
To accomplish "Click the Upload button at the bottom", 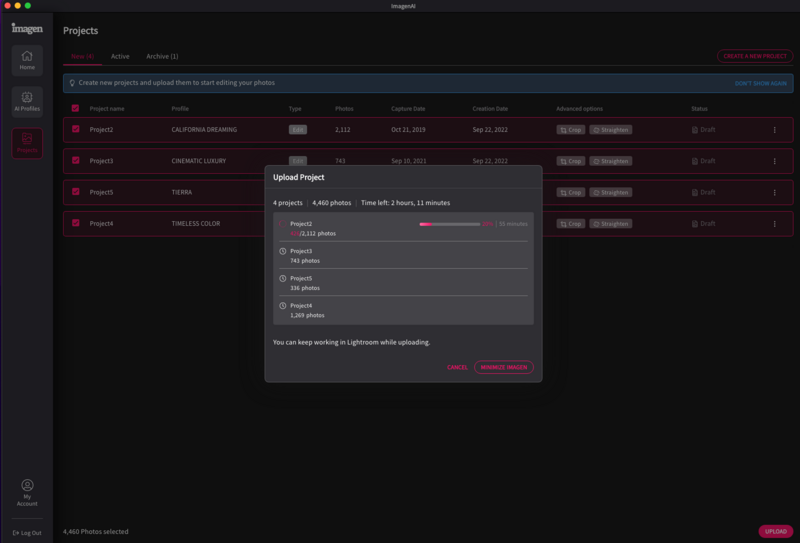I will point(776,531).
